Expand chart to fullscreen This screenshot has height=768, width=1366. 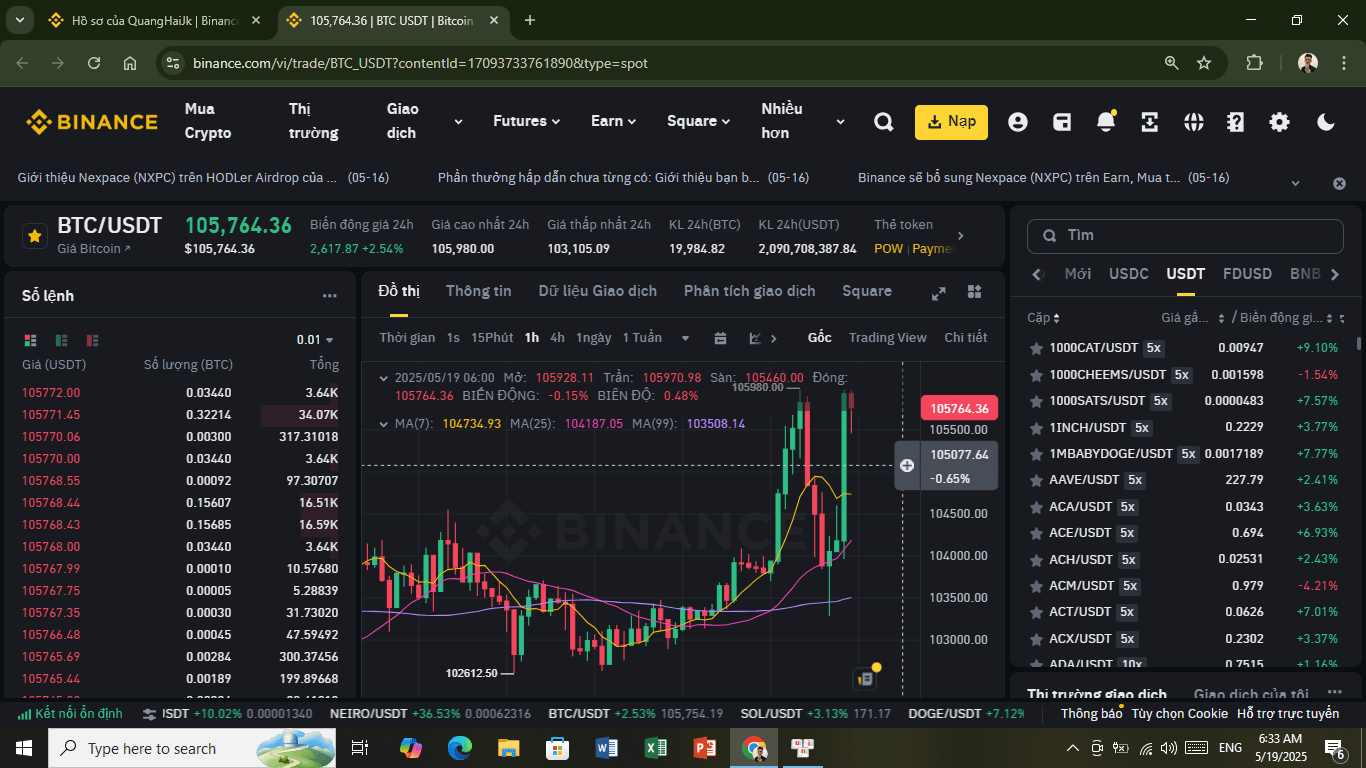click(x=939, y=293)
